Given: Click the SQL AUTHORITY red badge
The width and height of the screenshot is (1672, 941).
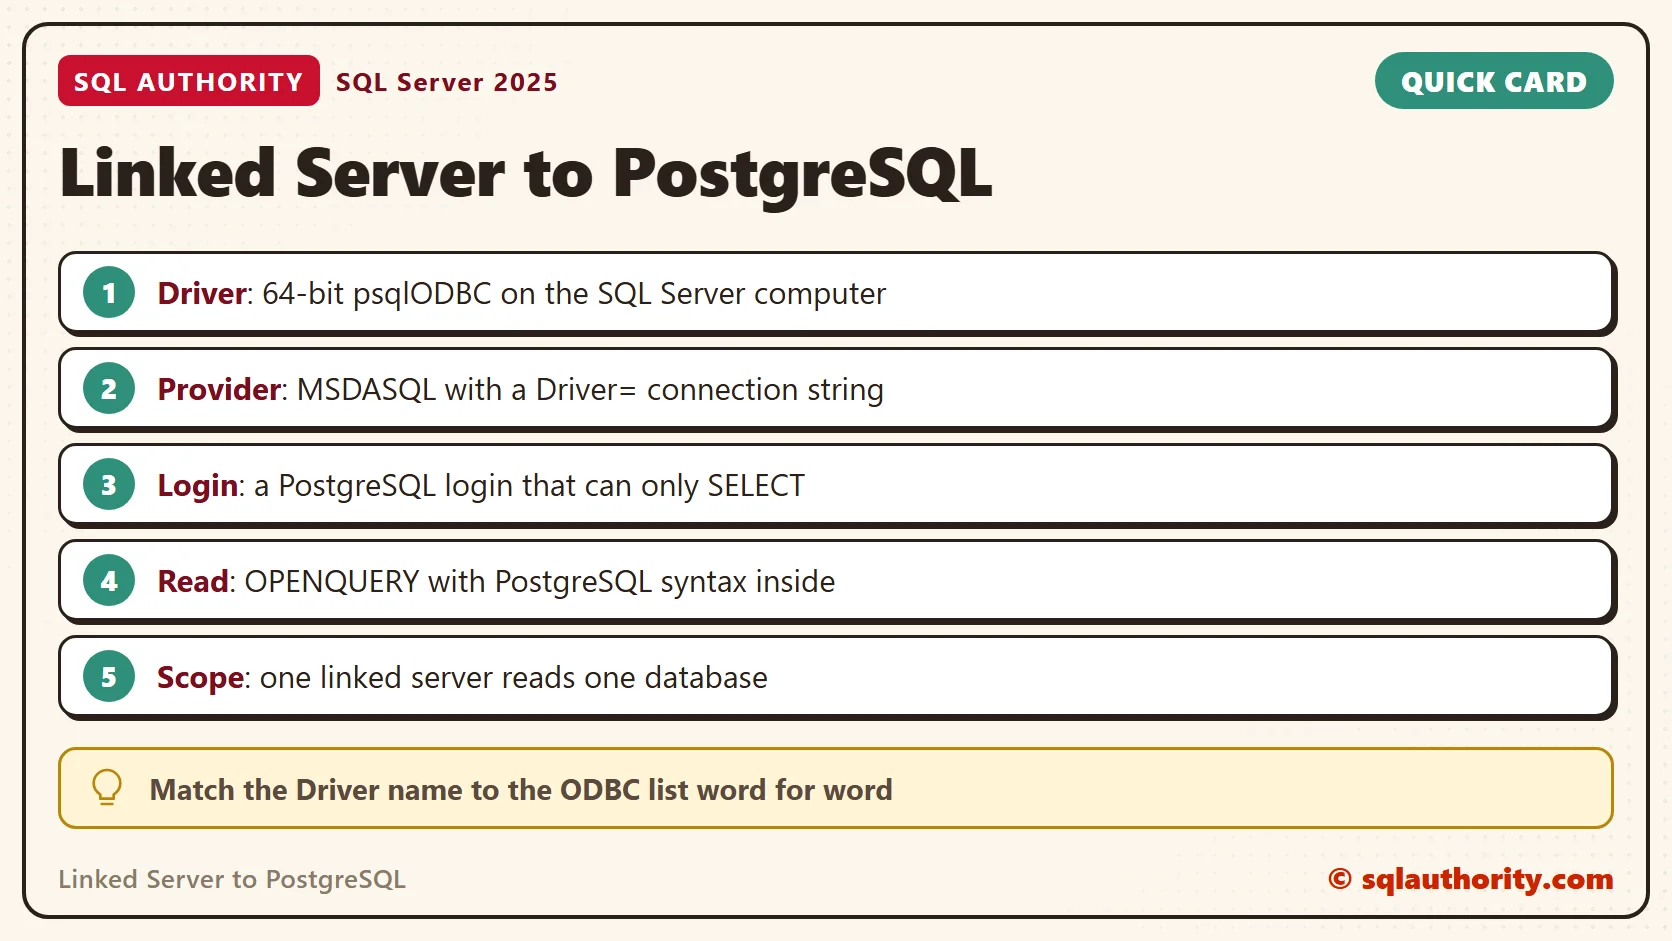Looking at the screenshot, I should tap(189, 81).
